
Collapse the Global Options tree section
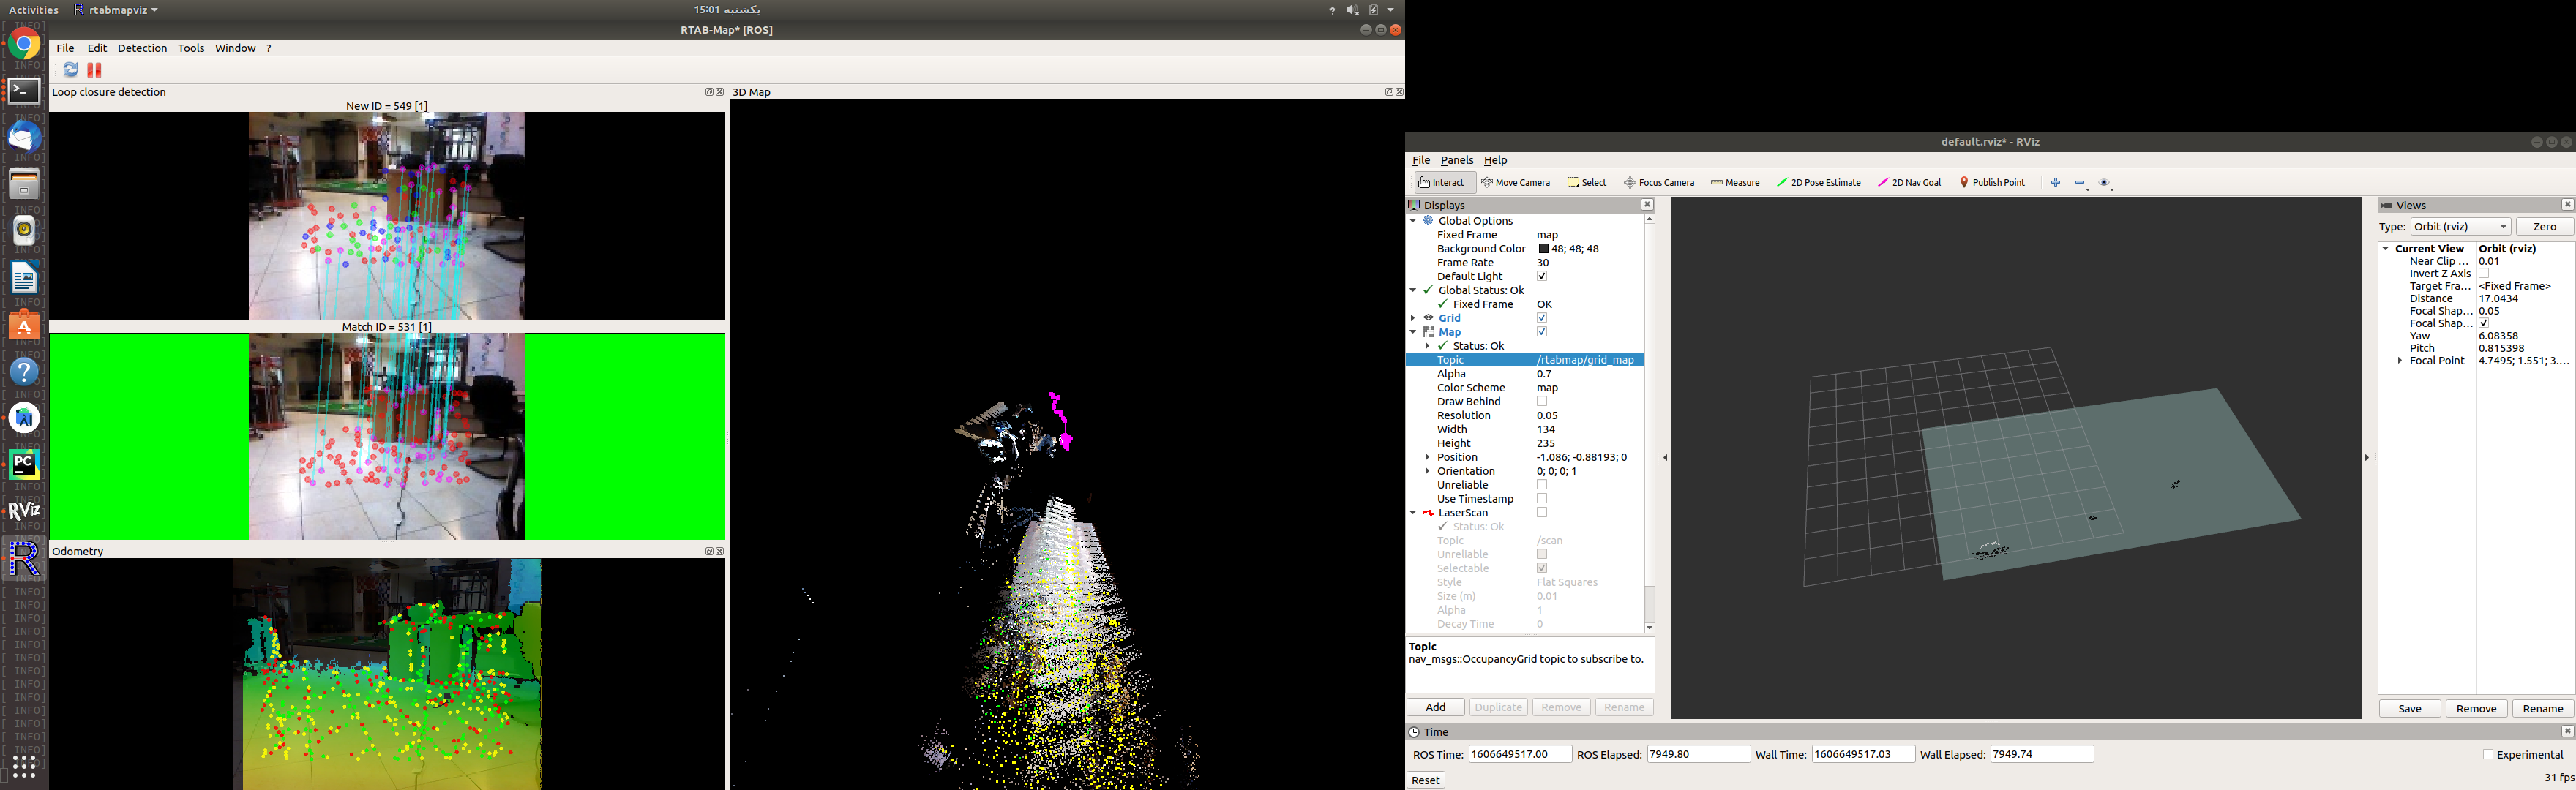point(1413,221)
